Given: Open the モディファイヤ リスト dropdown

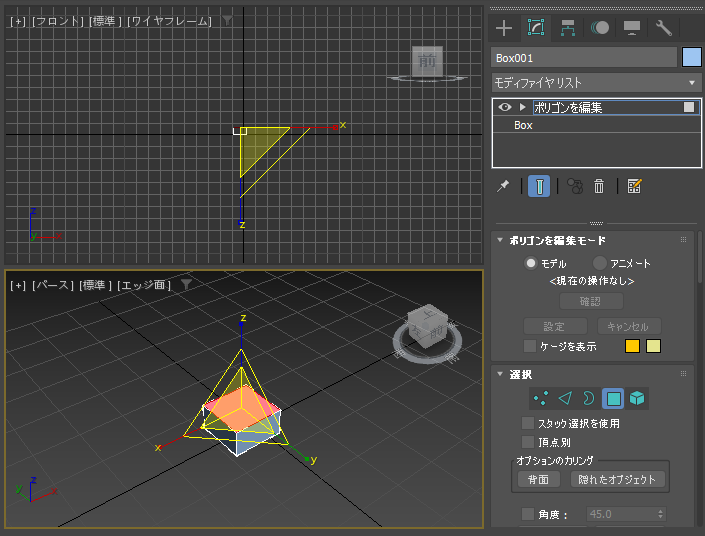Looking at the screenshot, I should [x=596, y=83].
